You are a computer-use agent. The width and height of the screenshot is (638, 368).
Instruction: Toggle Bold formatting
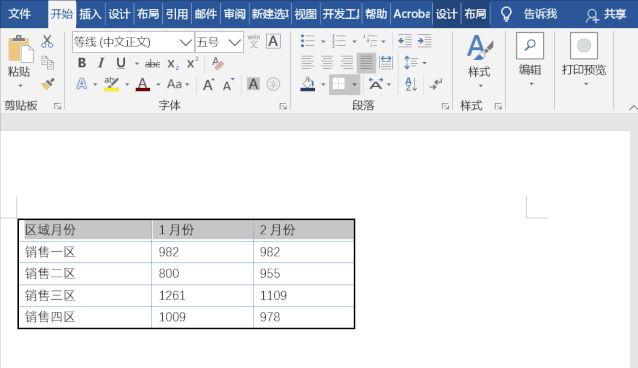pos(82,63)
